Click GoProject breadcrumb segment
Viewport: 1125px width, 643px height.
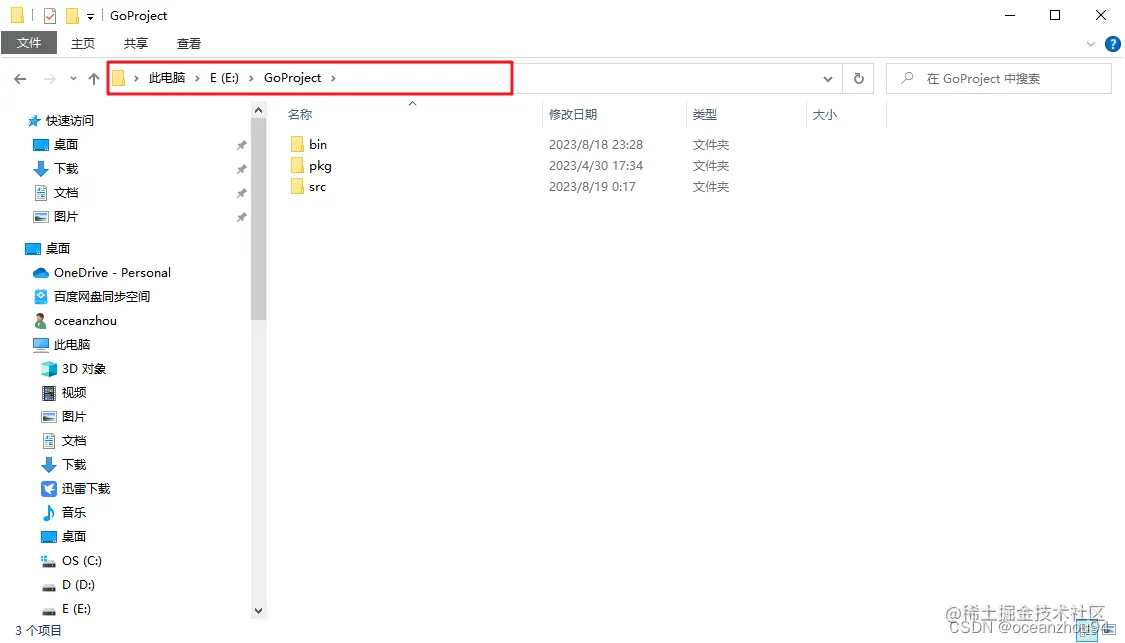(293, 78)
